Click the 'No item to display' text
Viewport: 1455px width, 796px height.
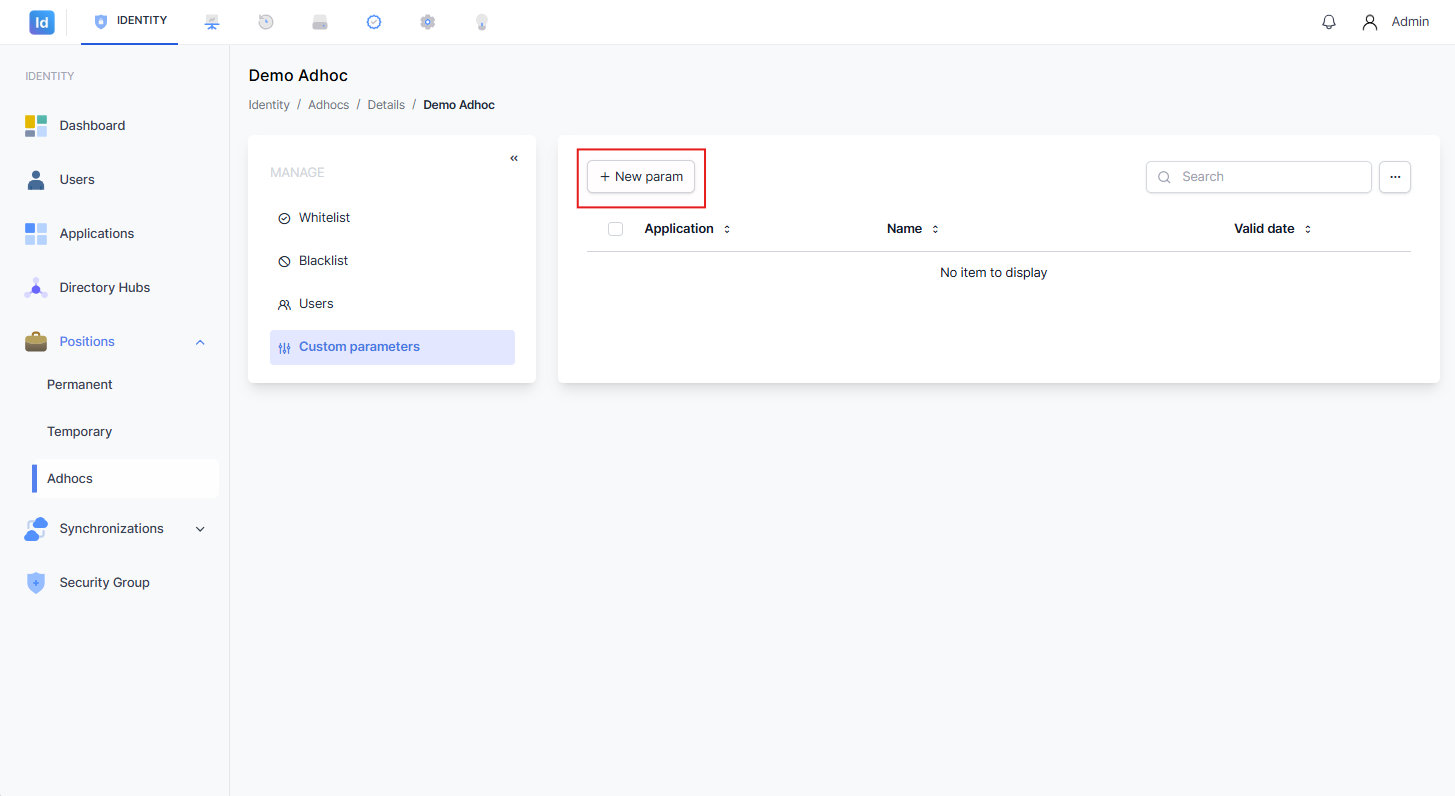pyautogui.click(x=993, y=273)
